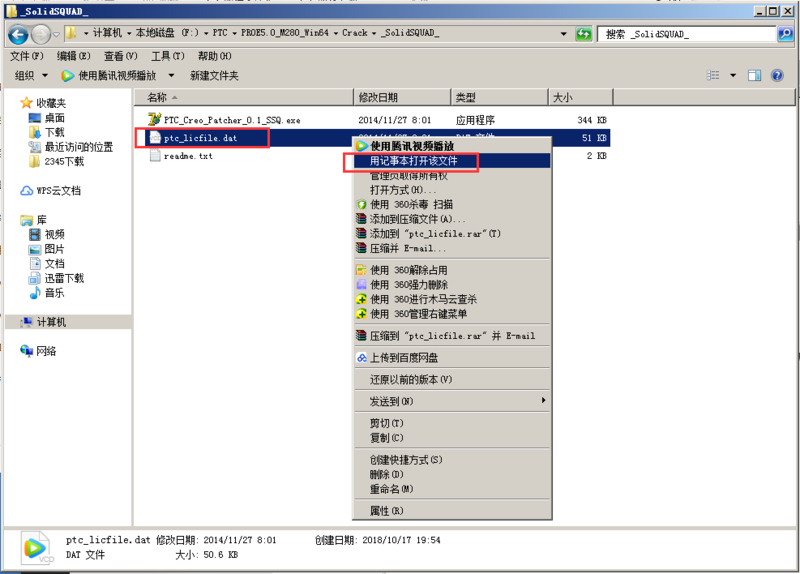This screenshot has height=574, width=800.
Task: Select 使用 360进行木马云查杀
Action: click(453, 300)
